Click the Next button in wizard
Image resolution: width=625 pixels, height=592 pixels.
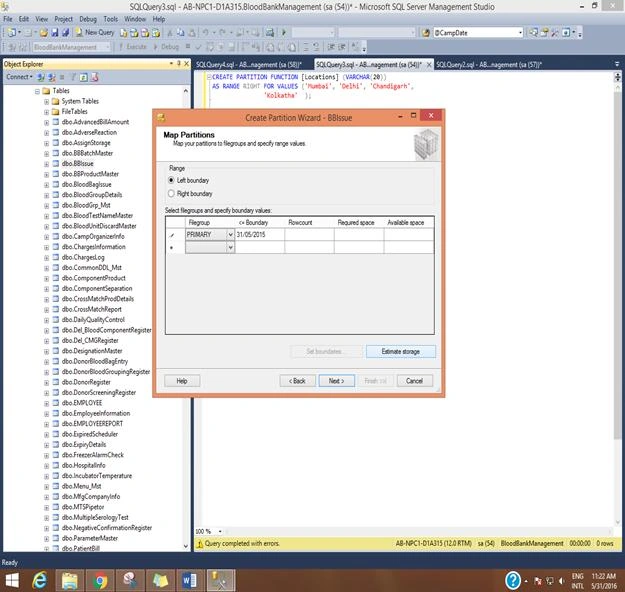pos(336,381)
